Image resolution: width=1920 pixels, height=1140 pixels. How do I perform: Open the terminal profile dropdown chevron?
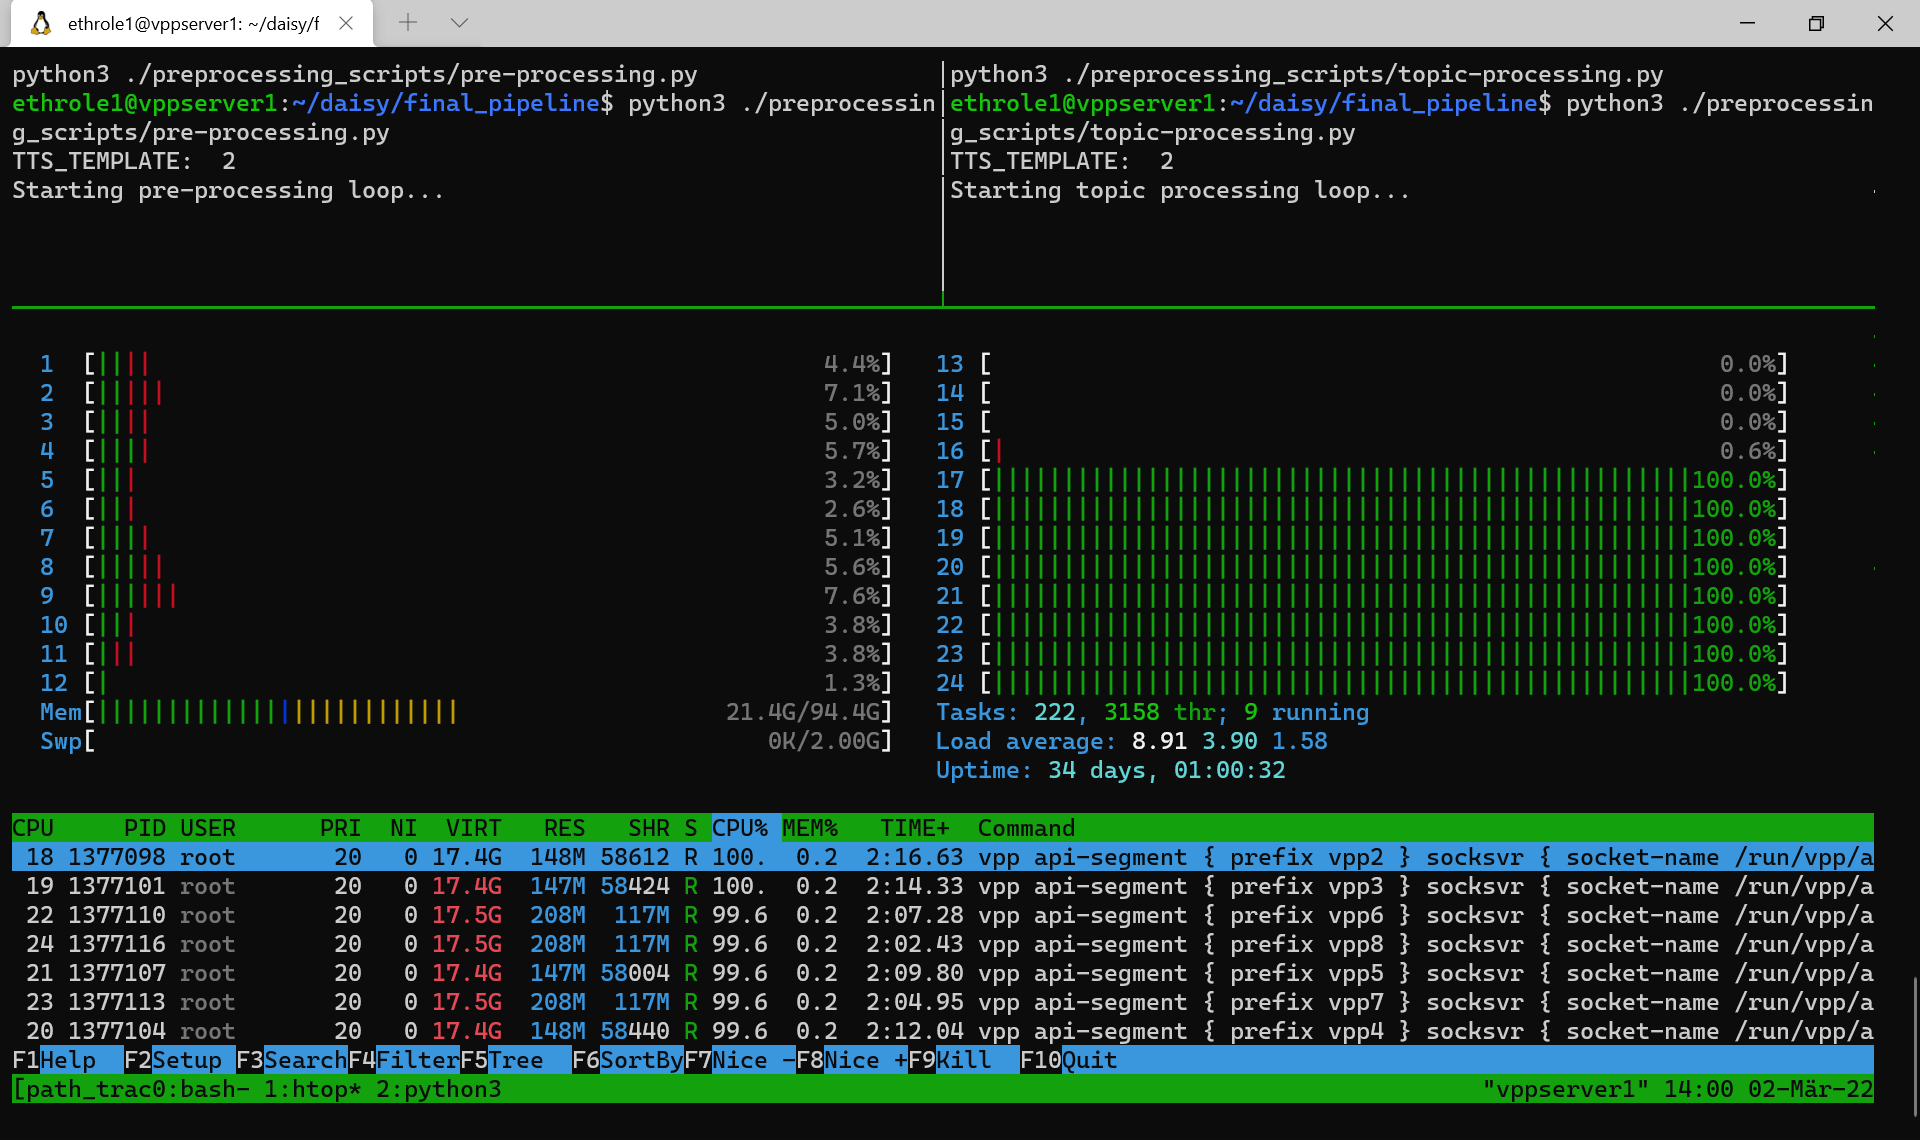coord(460,22)
